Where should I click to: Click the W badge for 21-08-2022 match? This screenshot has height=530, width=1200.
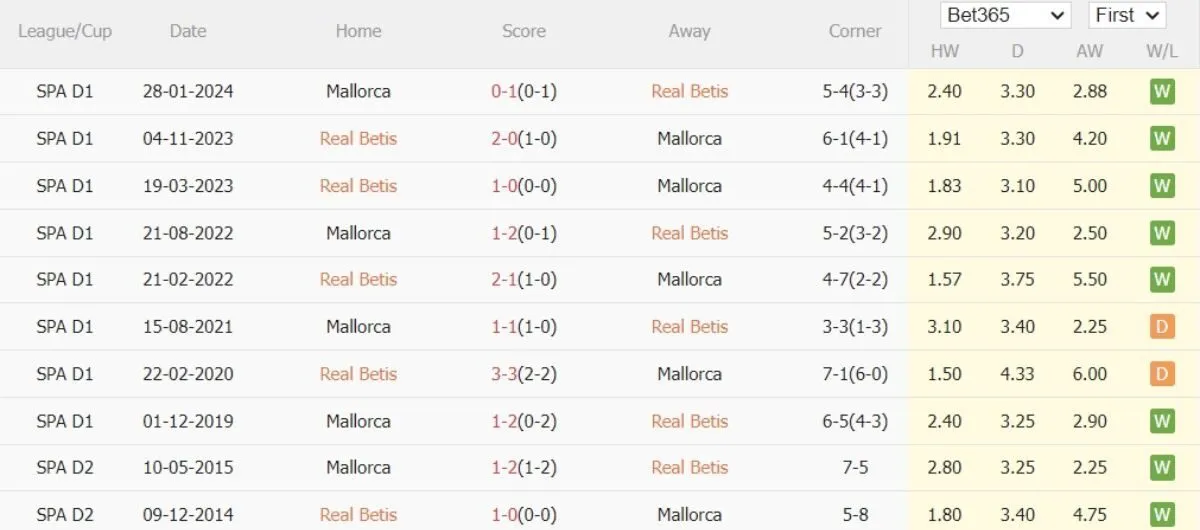(1161, 233)
